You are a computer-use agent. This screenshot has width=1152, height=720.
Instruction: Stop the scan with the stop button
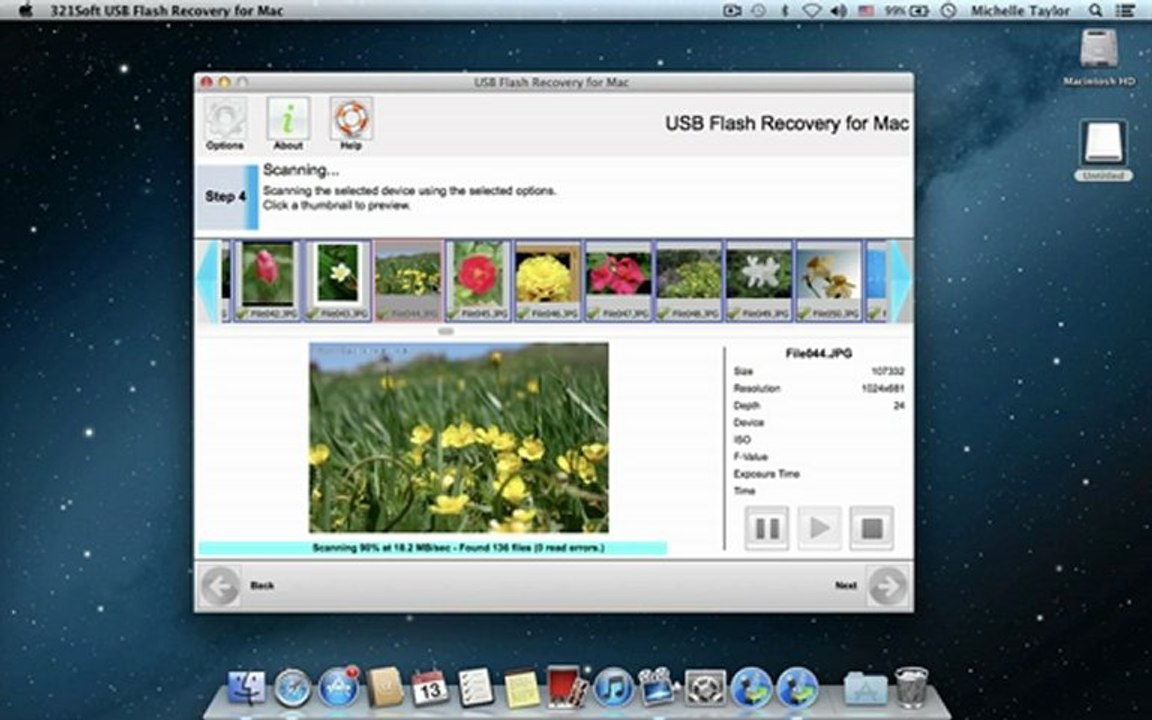click(x=872, y=528)
